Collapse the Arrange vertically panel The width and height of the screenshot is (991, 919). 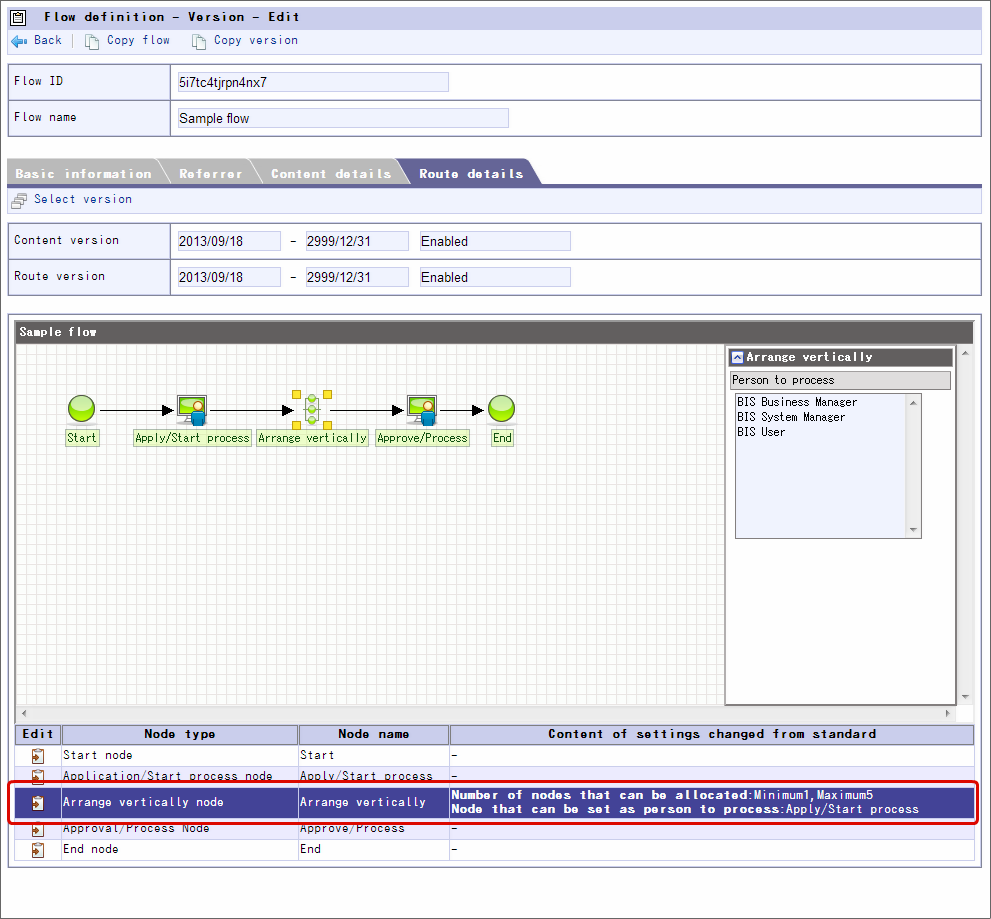click(x=737, y=358)
